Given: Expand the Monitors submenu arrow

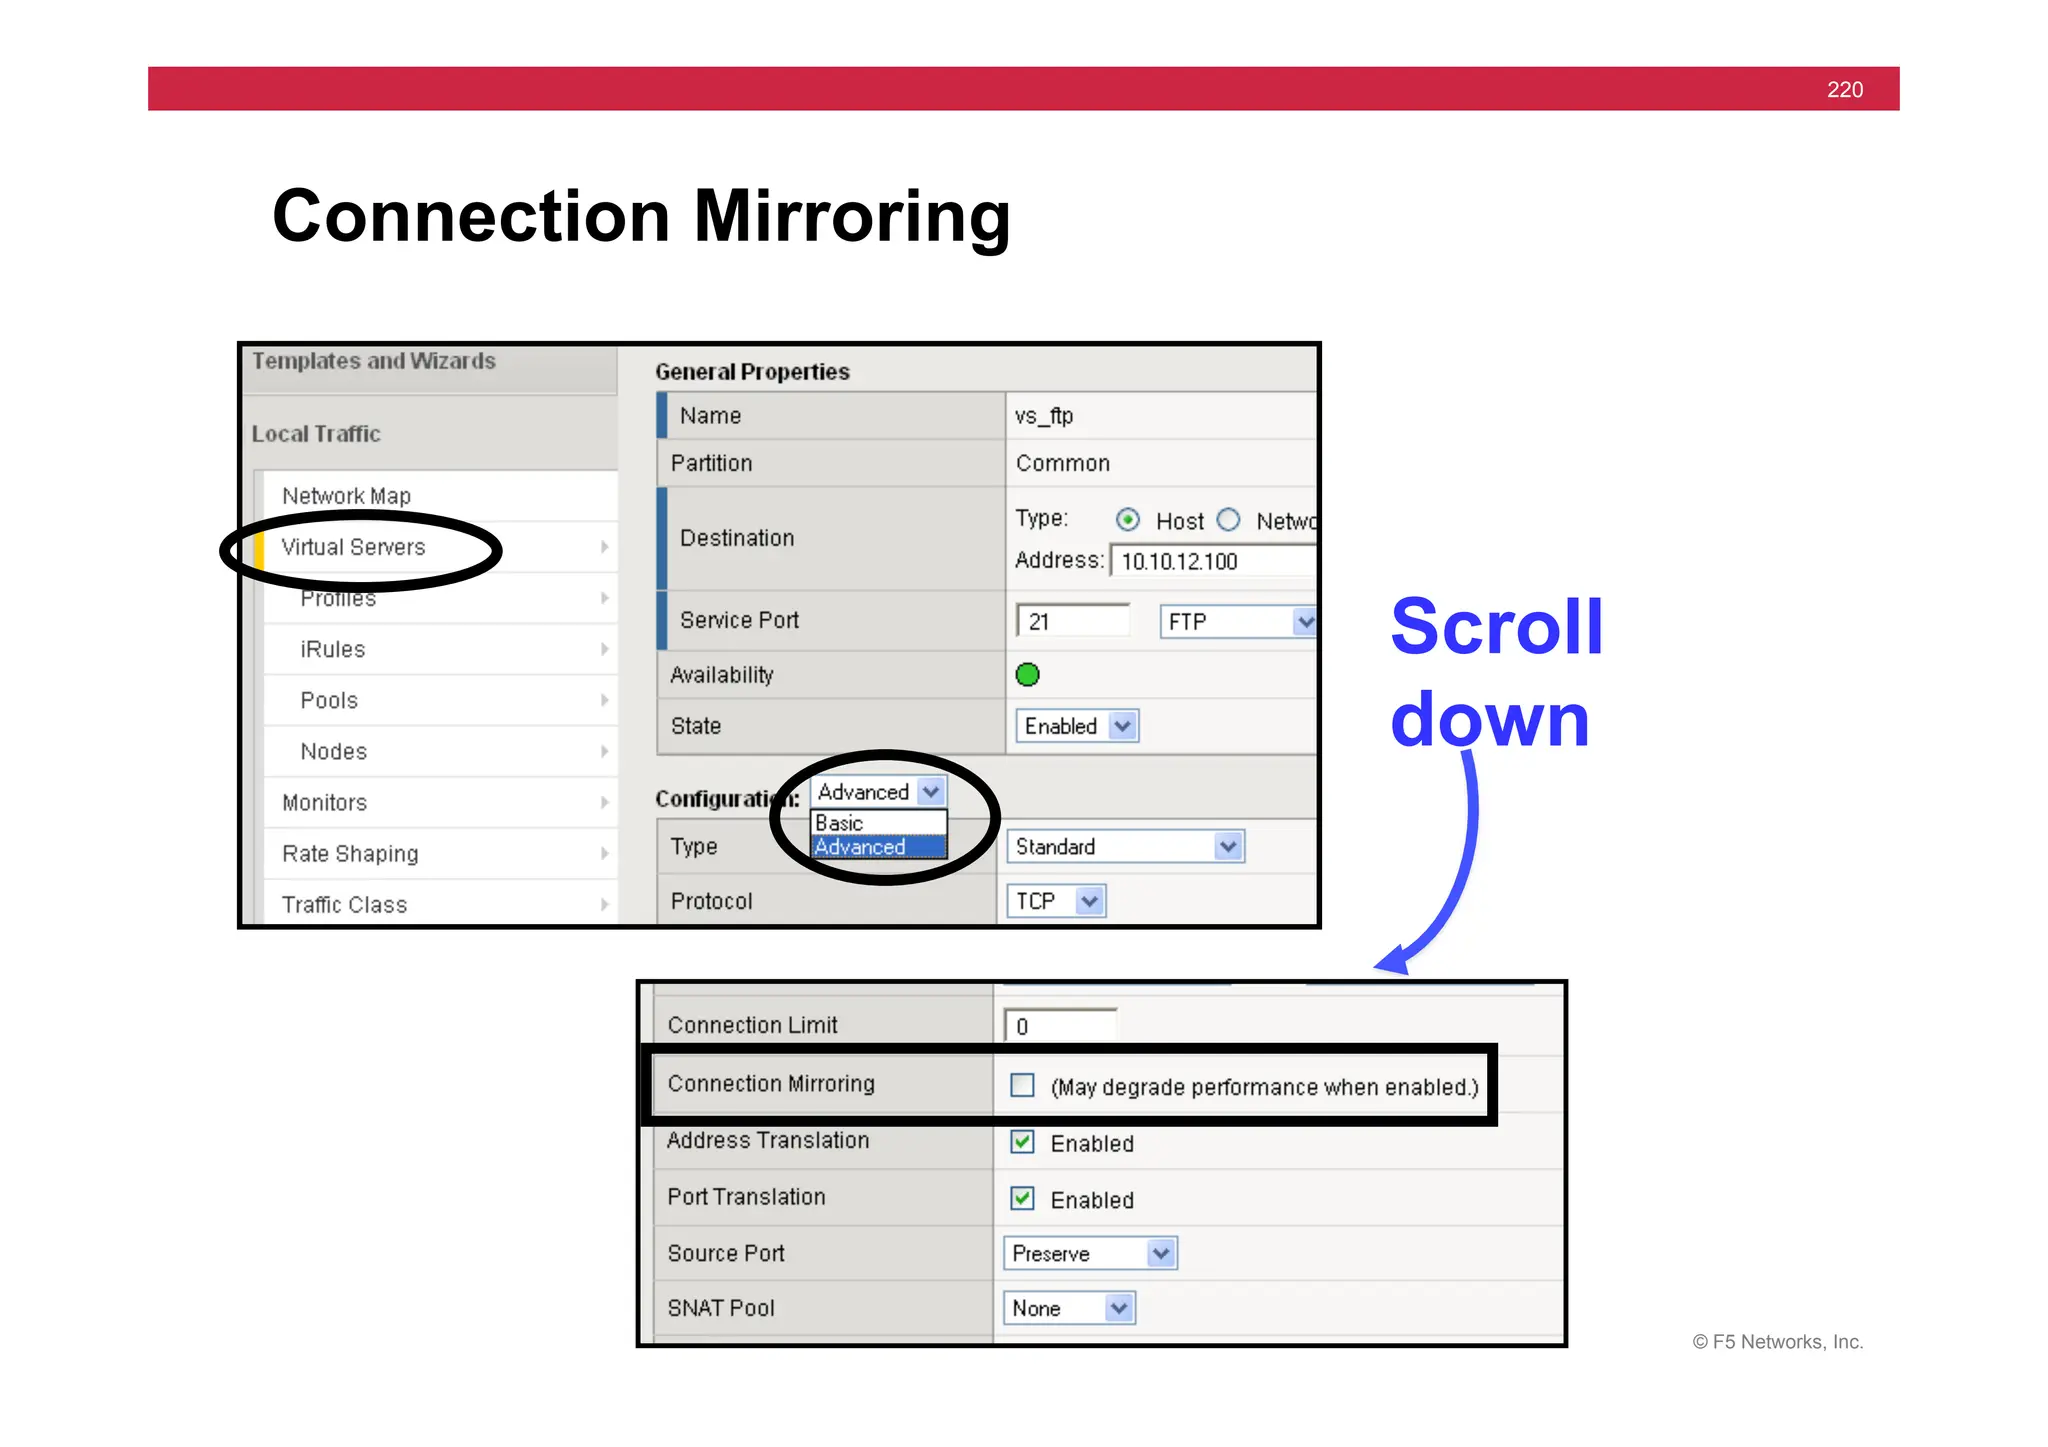Looking at the screenshot, I should point(604,802).
